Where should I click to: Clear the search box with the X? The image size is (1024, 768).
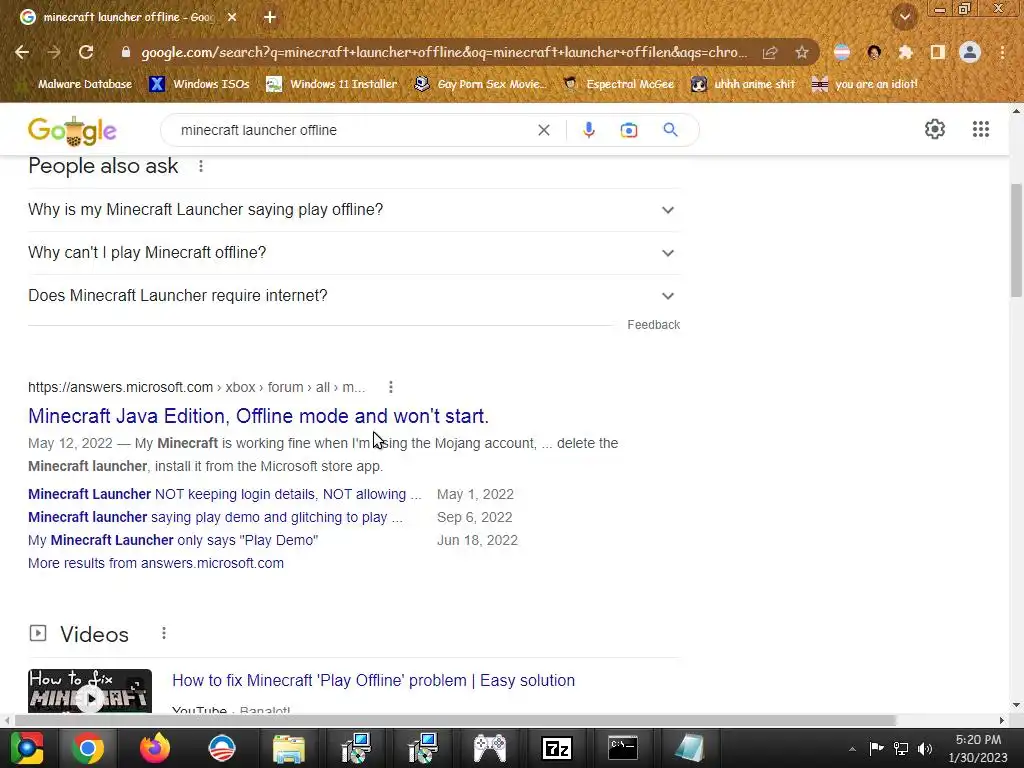coord(543,130)
